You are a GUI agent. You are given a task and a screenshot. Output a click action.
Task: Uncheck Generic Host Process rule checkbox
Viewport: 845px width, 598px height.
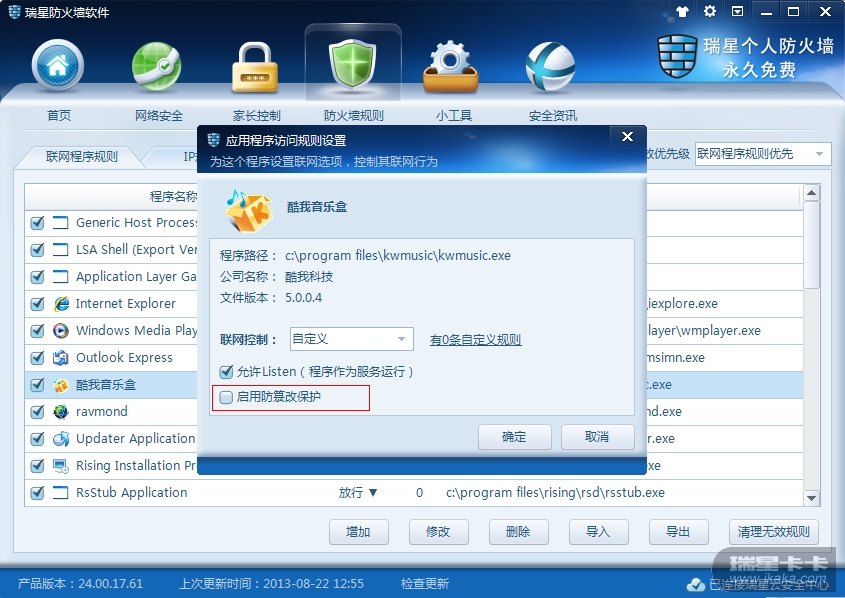[37, 222]
